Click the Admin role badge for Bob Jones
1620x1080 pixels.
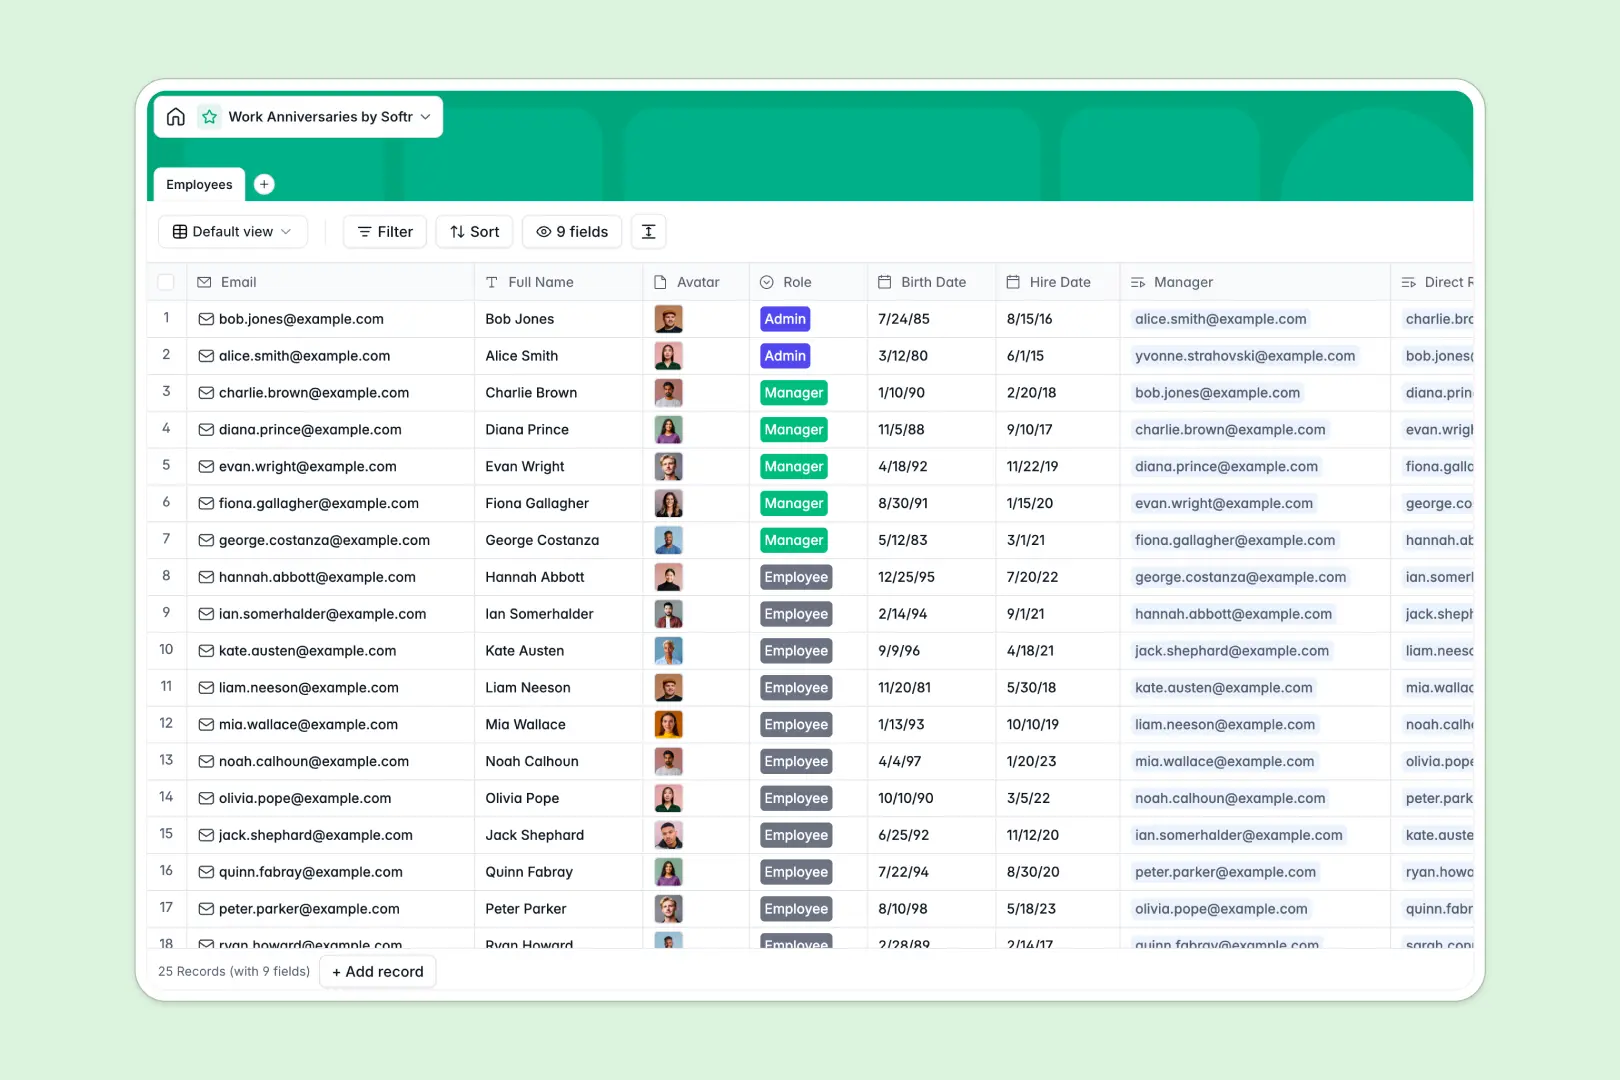click(x=785, y=318)
